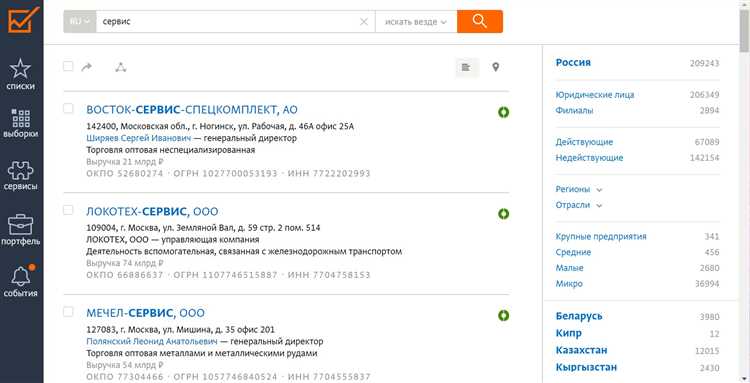Click green status icon for МЕЧЕЛ-СЕРВИС
The width and height of the screenshot is (750, 383).
coord(503,316)
